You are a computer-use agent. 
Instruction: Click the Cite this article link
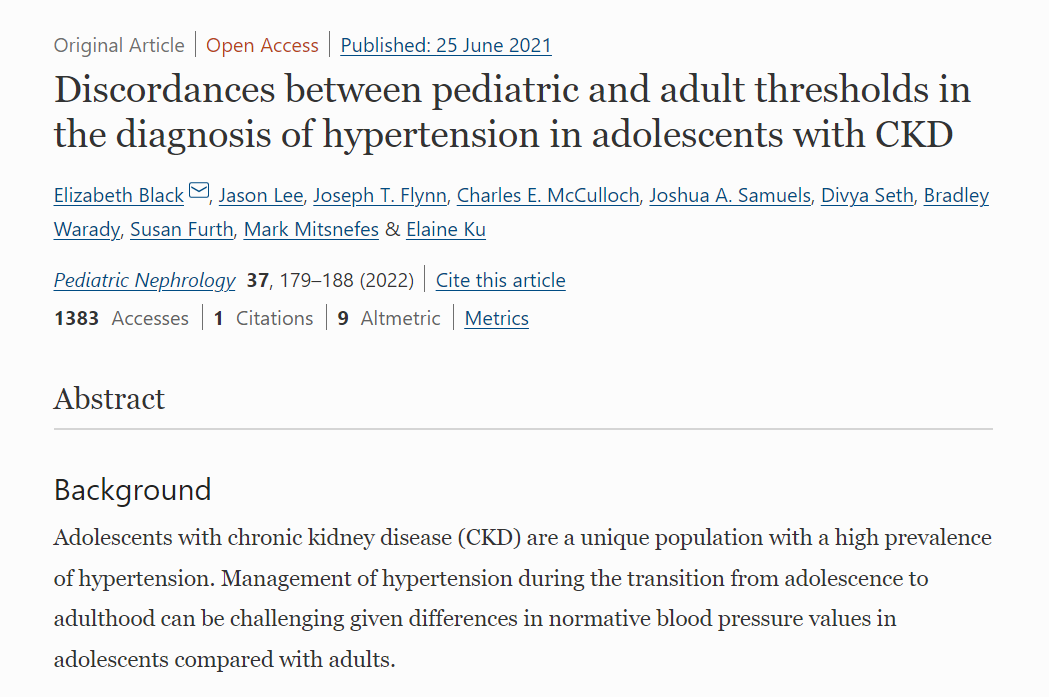tap(500, 280)
